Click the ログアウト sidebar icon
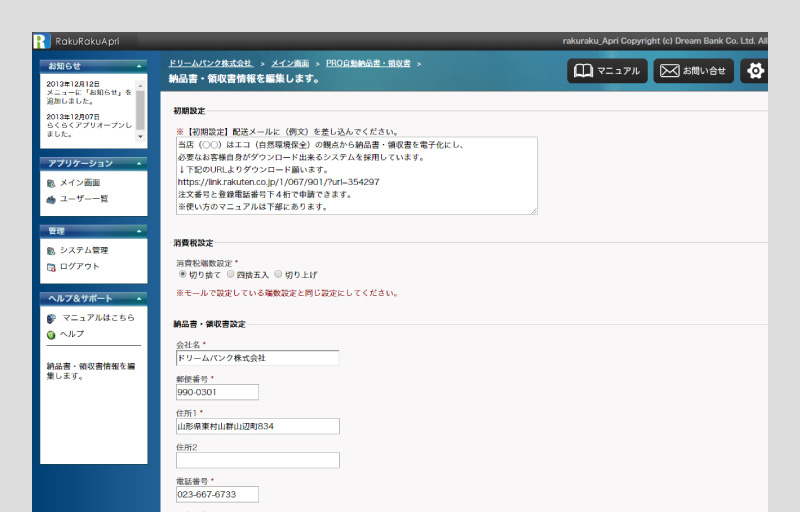 tap(51, 267)
